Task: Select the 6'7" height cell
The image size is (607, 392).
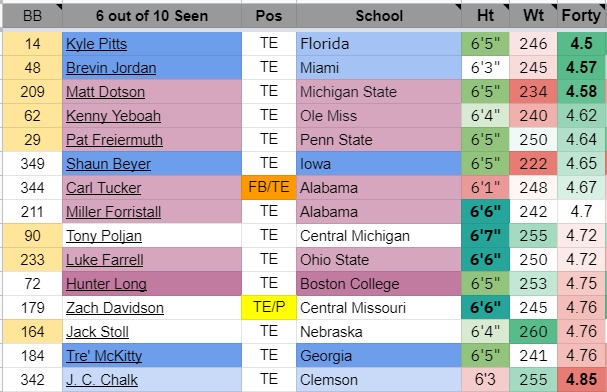Action: point(485,236)
